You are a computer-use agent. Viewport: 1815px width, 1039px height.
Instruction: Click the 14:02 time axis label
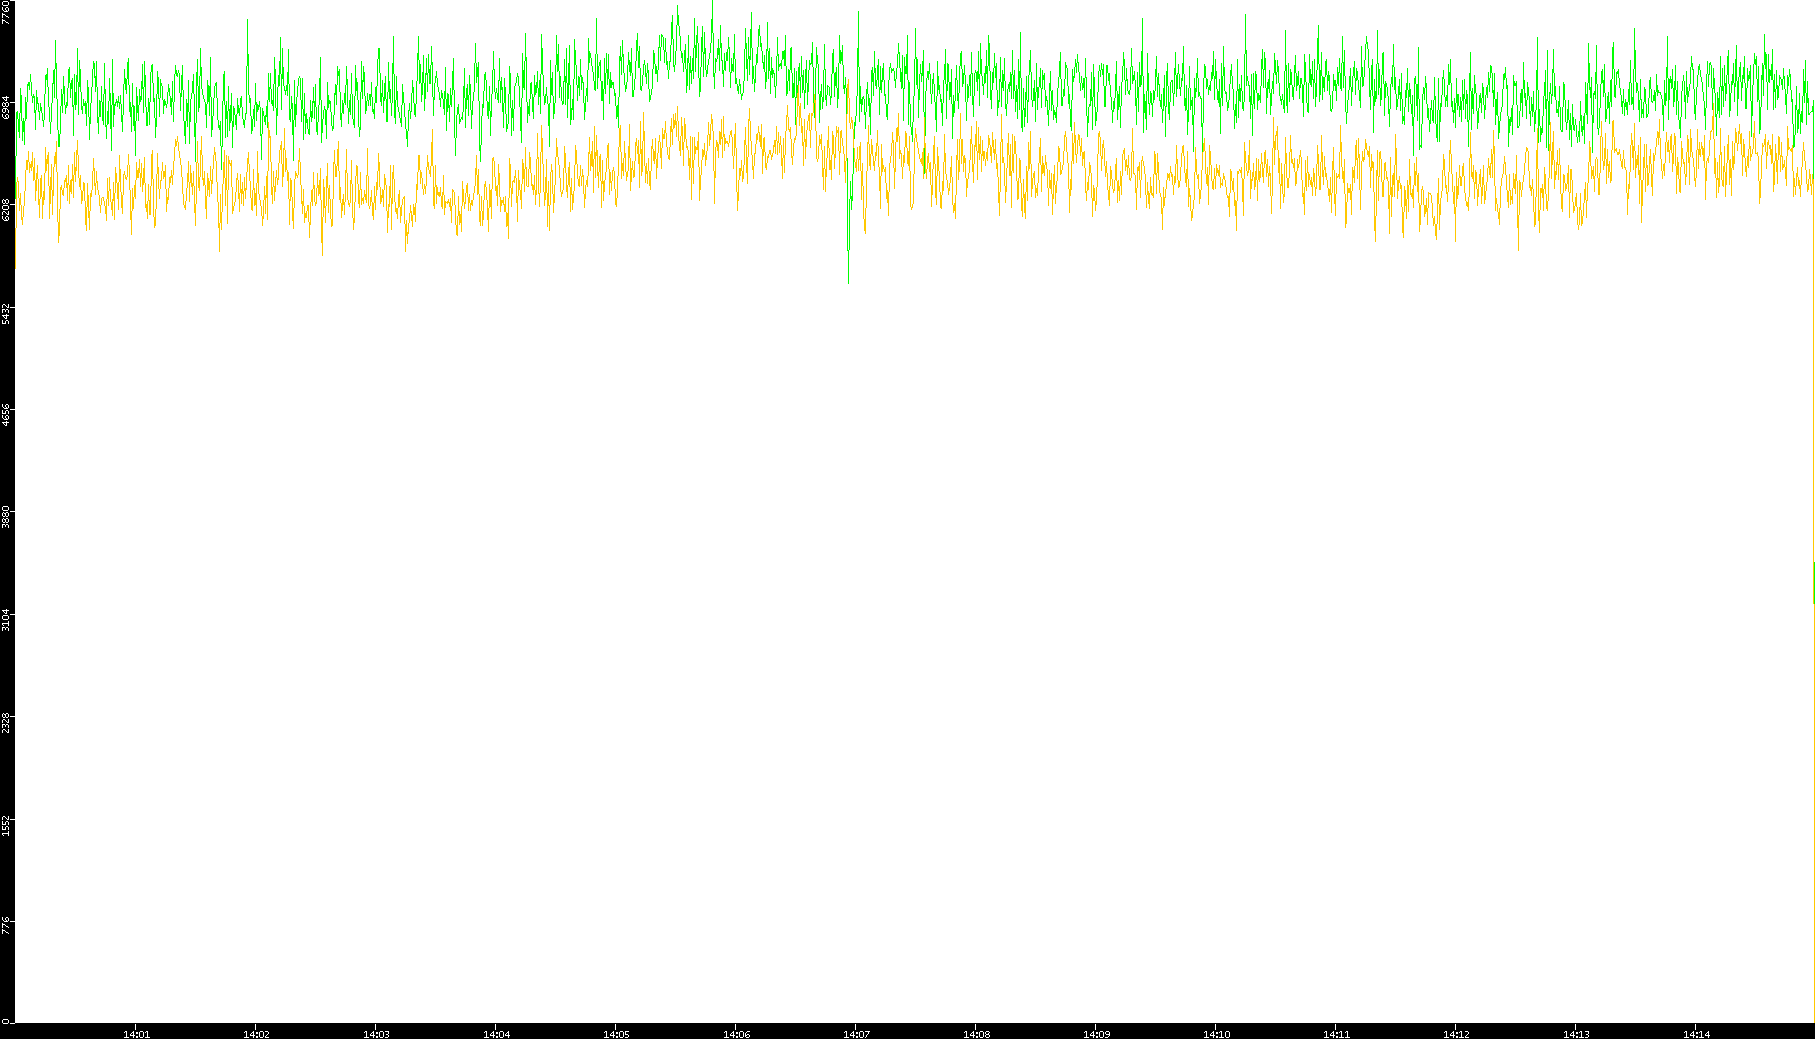256,1033
